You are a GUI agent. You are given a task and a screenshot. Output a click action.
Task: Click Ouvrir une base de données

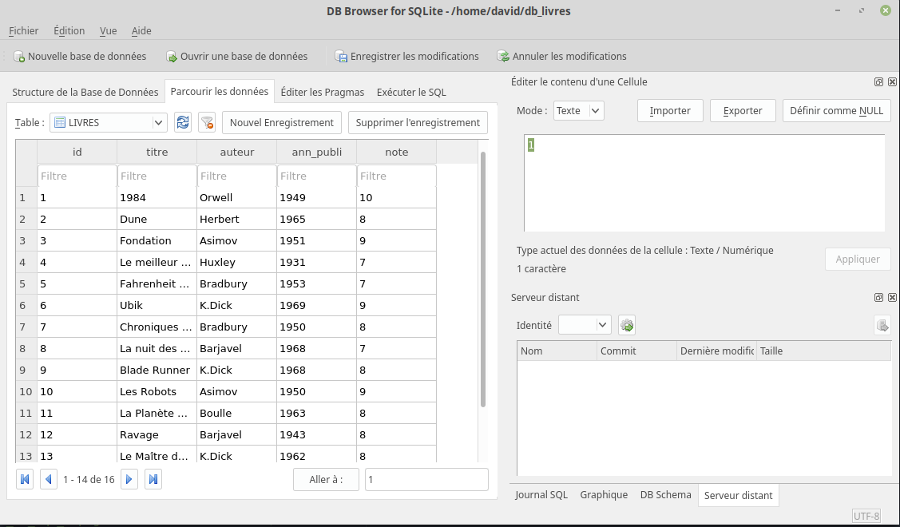tap(237, 56)
